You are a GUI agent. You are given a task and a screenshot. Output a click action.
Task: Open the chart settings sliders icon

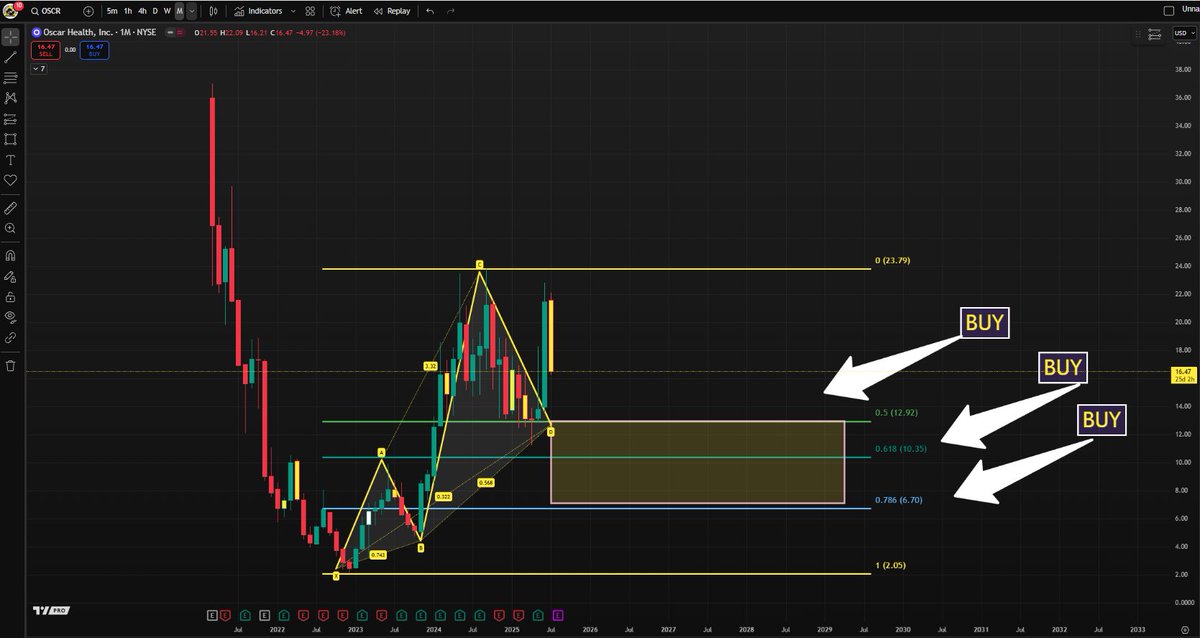point(1155,35)
